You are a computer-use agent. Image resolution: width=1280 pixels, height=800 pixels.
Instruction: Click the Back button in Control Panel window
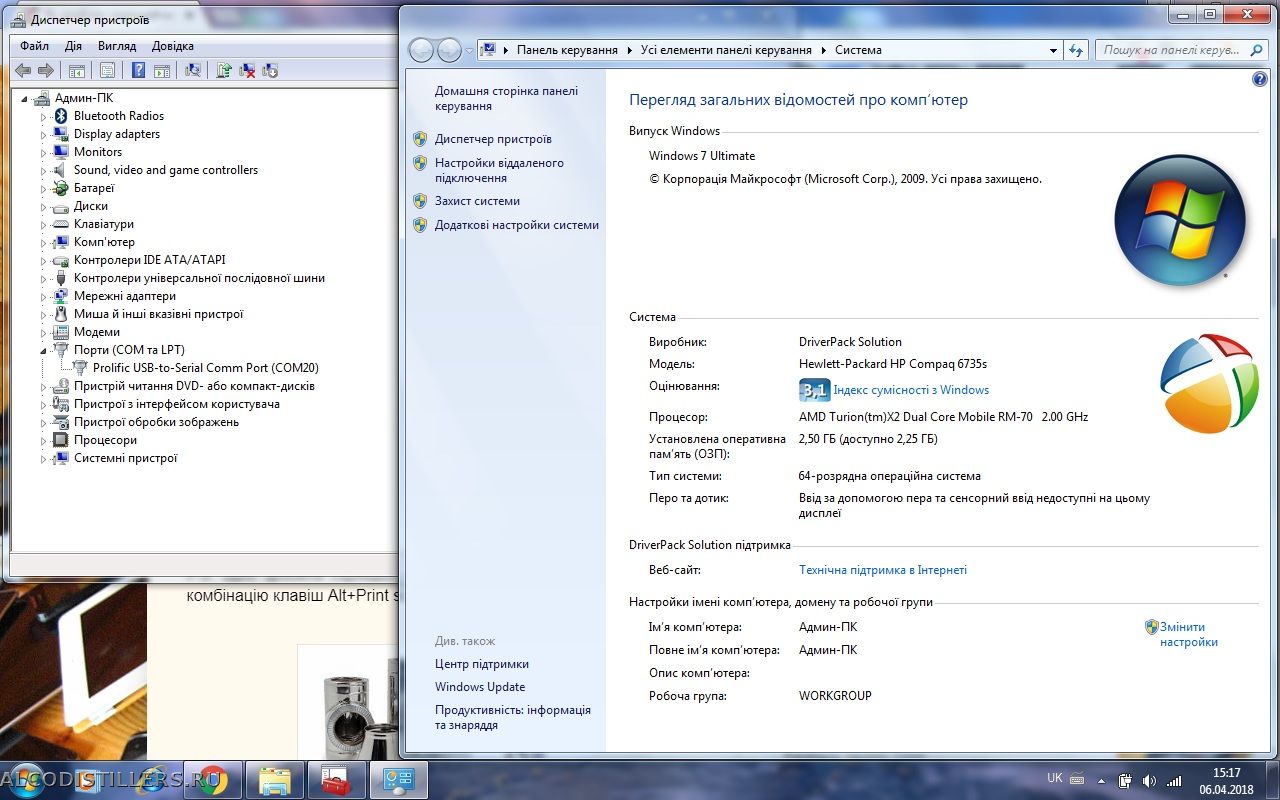(x=421, y=50)
